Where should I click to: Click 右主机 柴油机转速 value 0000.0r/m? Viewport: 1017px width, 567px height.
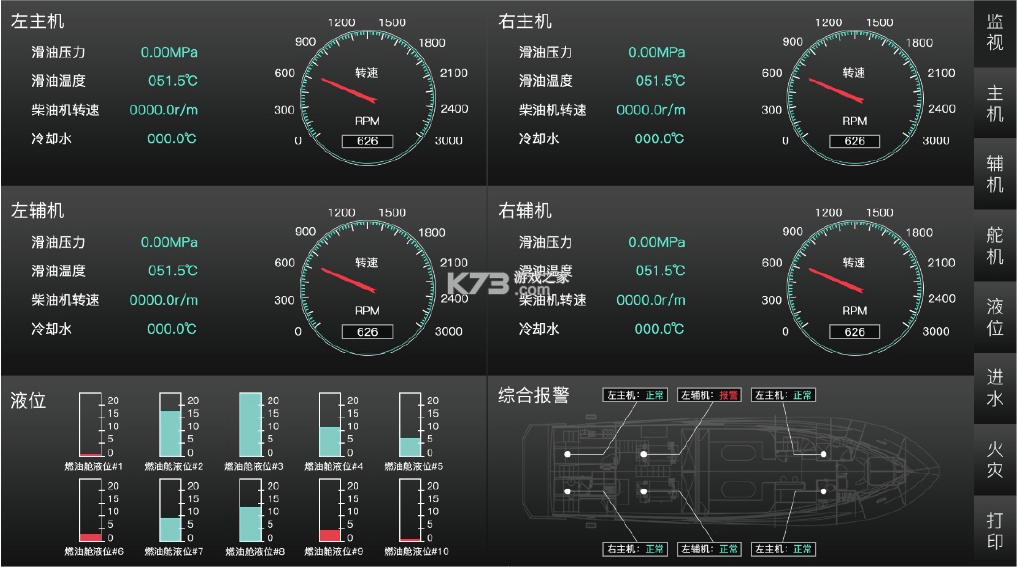point(651,110)
